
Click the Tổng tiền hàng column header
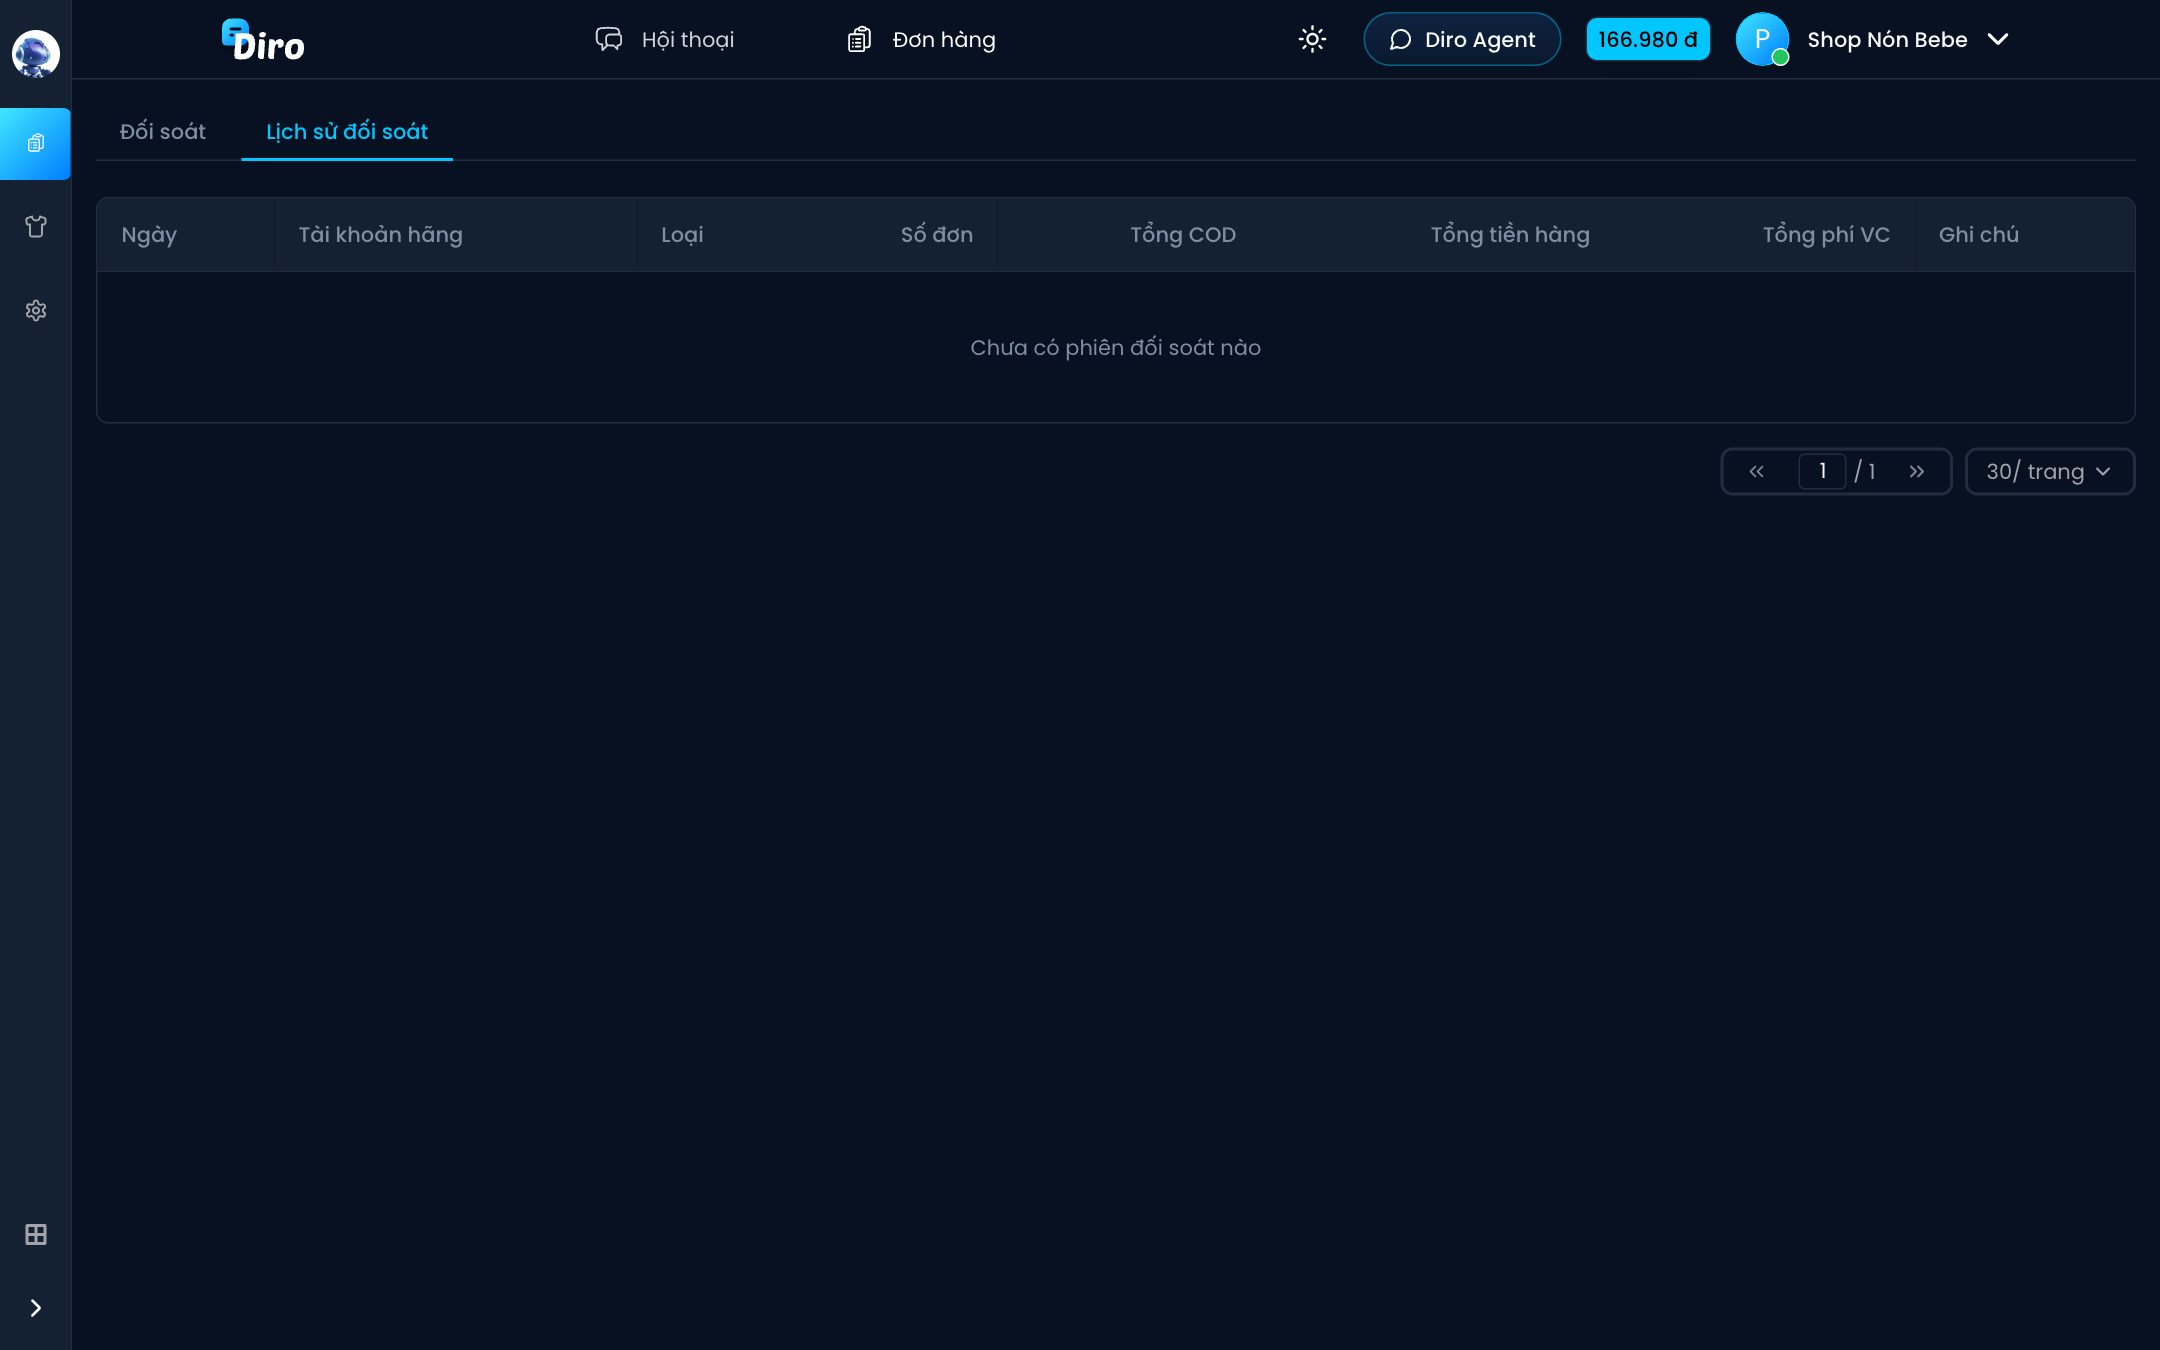pyautogui.click(x=1510, y=235)
